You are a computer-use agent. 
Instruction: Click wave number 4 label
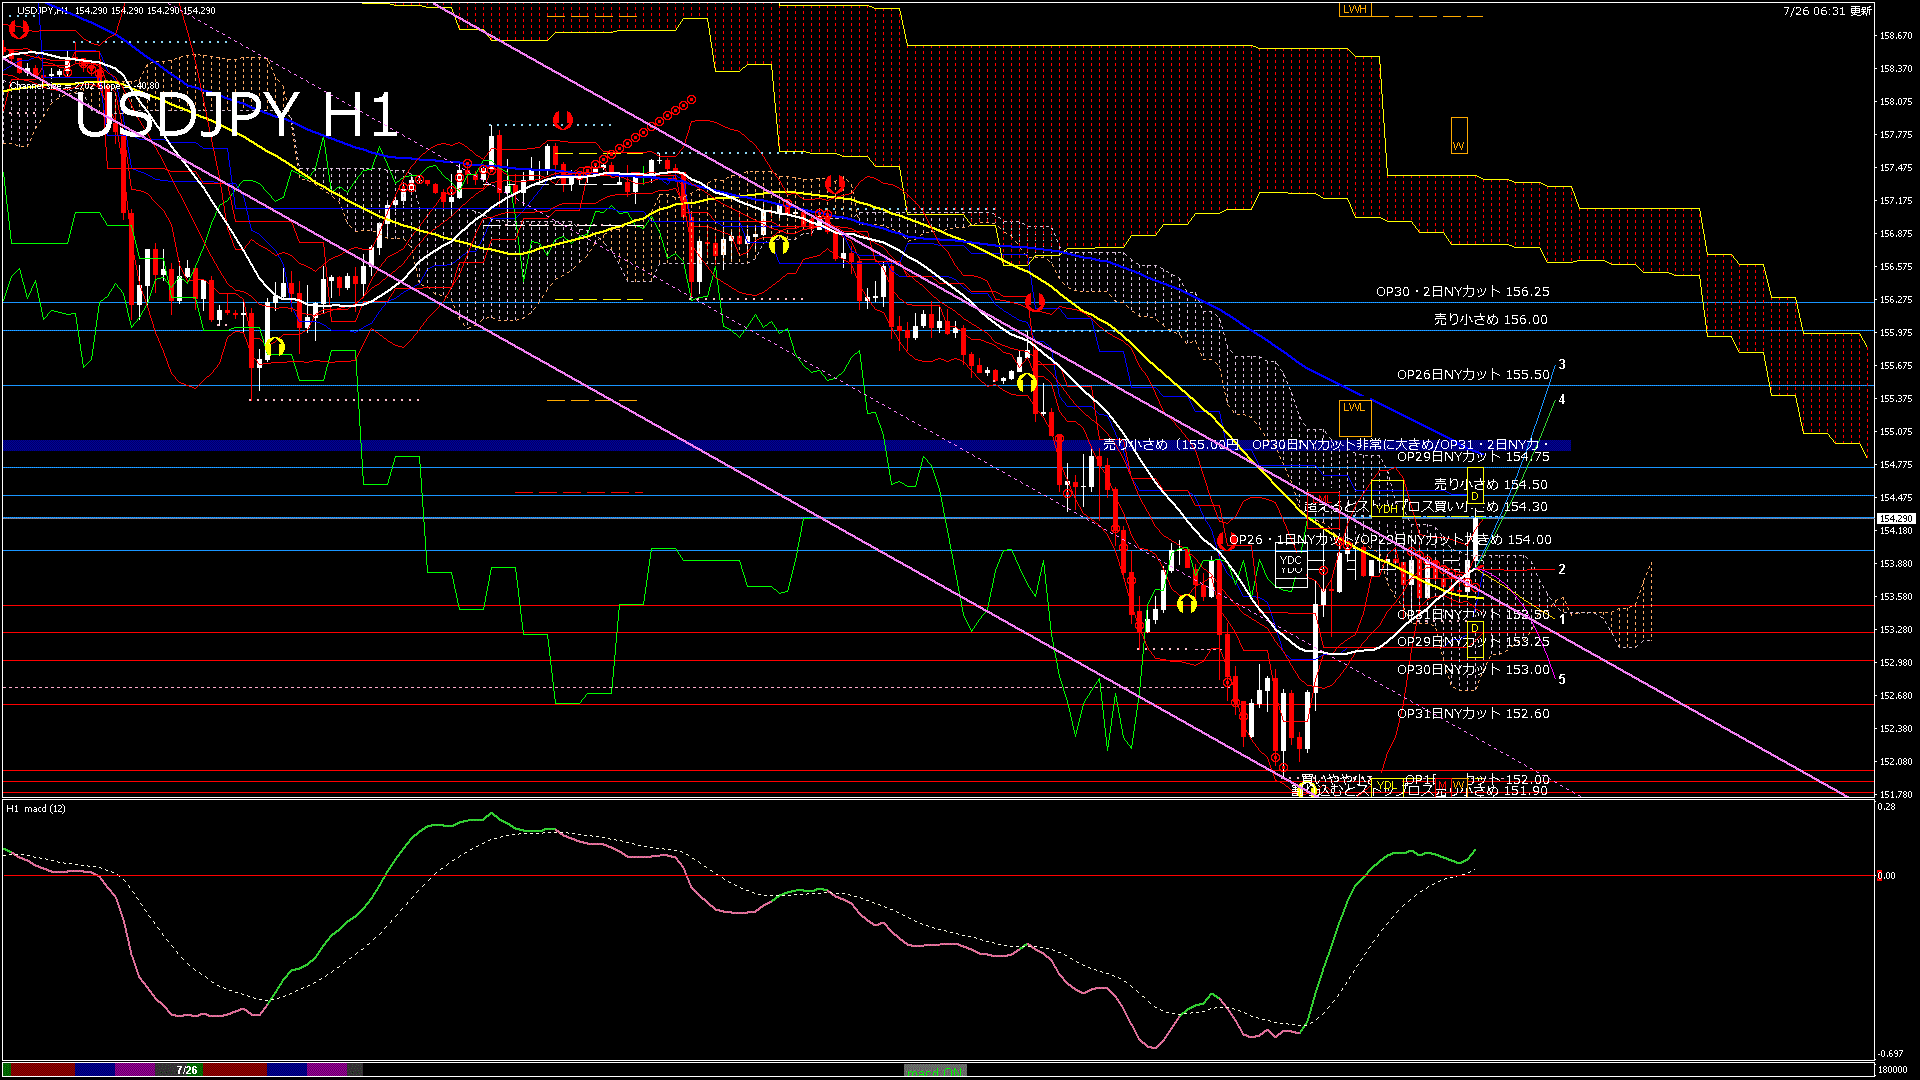point(1562,400)
